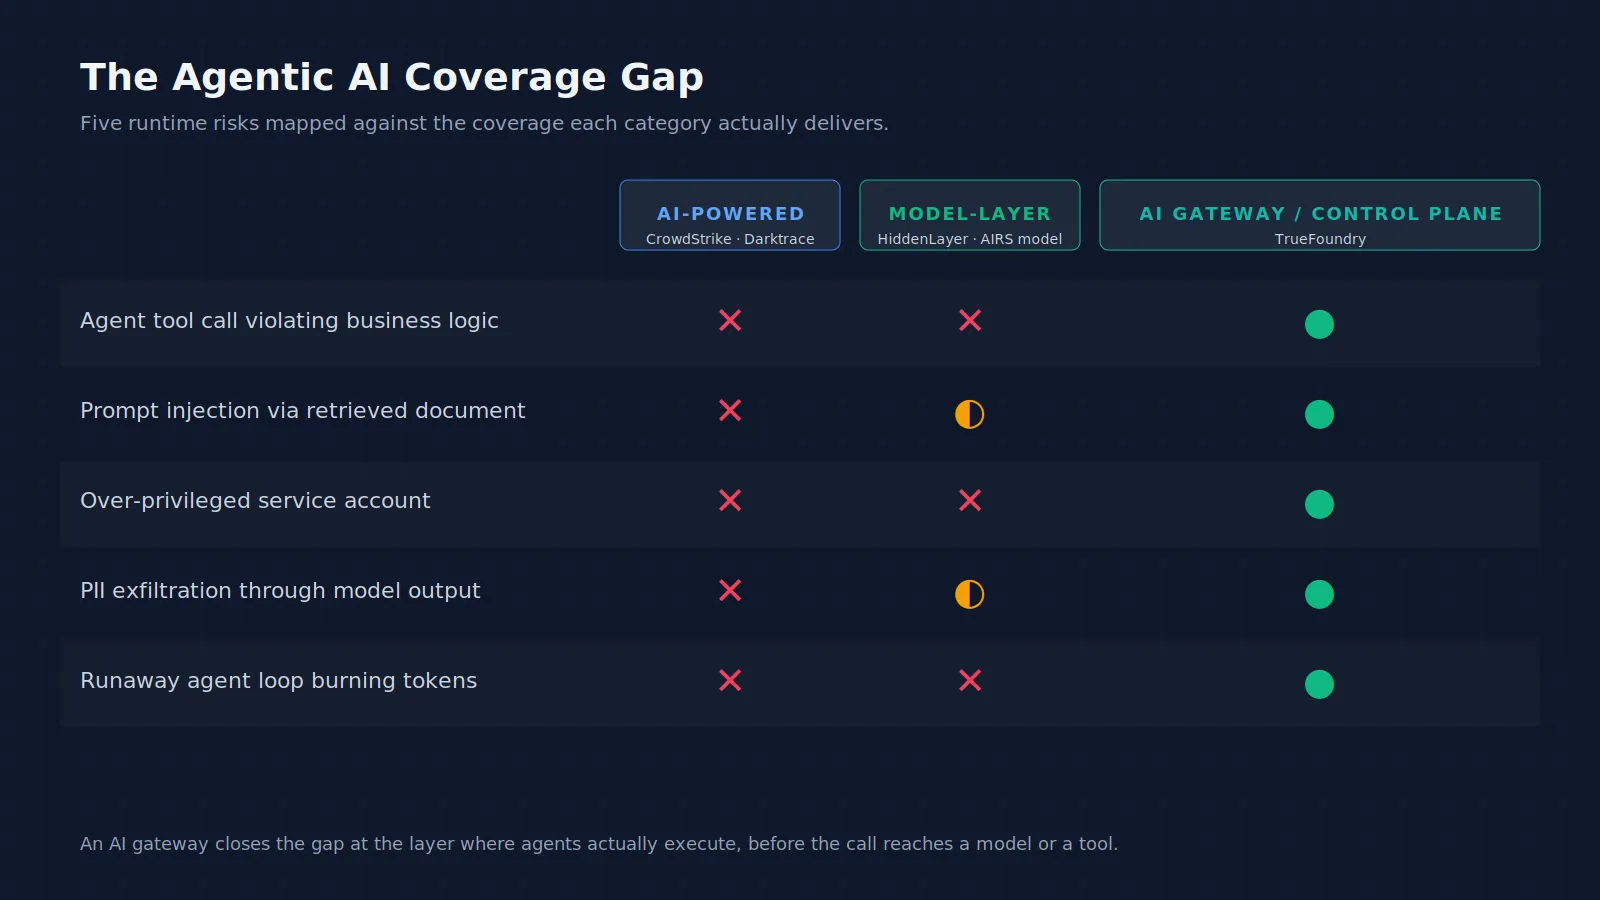Screen dimensions: 1600x900
Task: Select the AI GATEWAY / CONTROL PLANE header
Action: tap(1320, 215)
